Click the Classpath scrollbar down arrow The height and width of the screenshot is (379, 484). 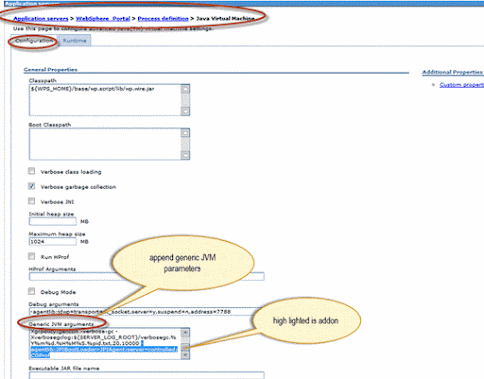click(185, 111)
